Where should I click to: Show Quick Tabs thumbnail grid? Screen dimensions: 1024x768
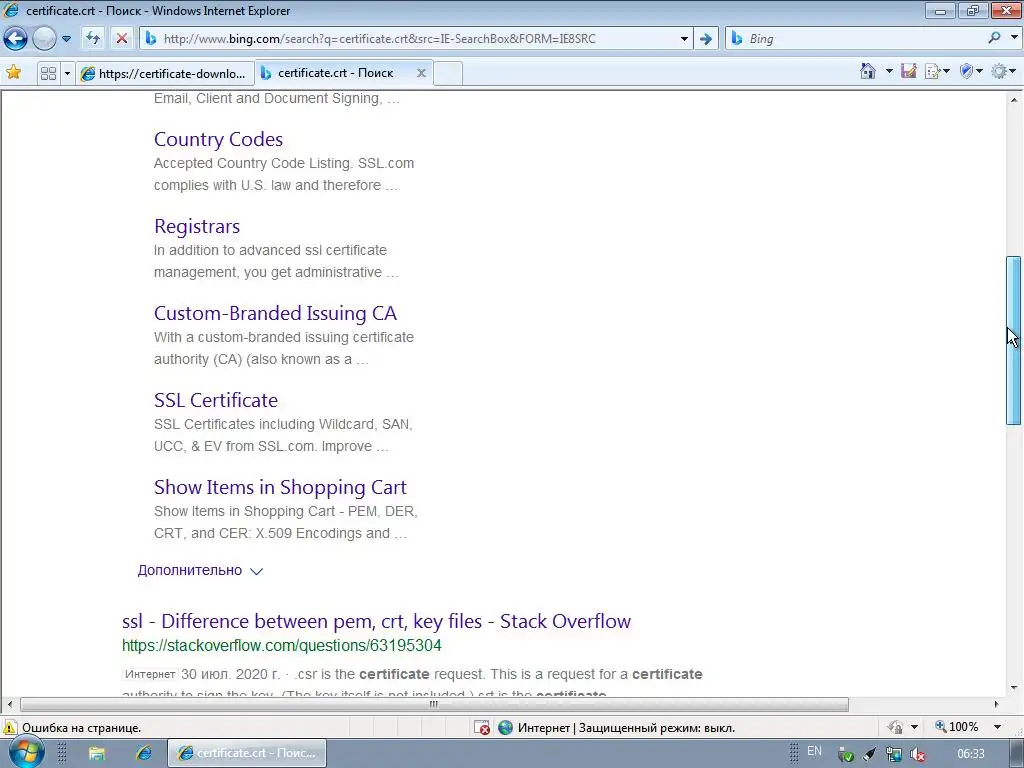coord(48,73)
